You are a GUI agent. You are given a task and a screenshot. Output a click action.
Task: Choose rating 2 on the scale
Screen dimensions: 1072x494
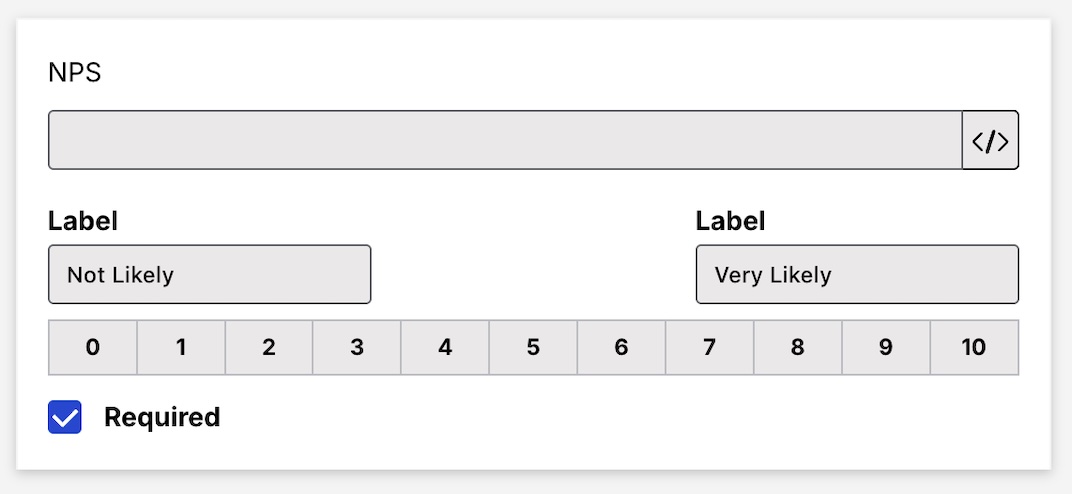click(x=269, y=348)
